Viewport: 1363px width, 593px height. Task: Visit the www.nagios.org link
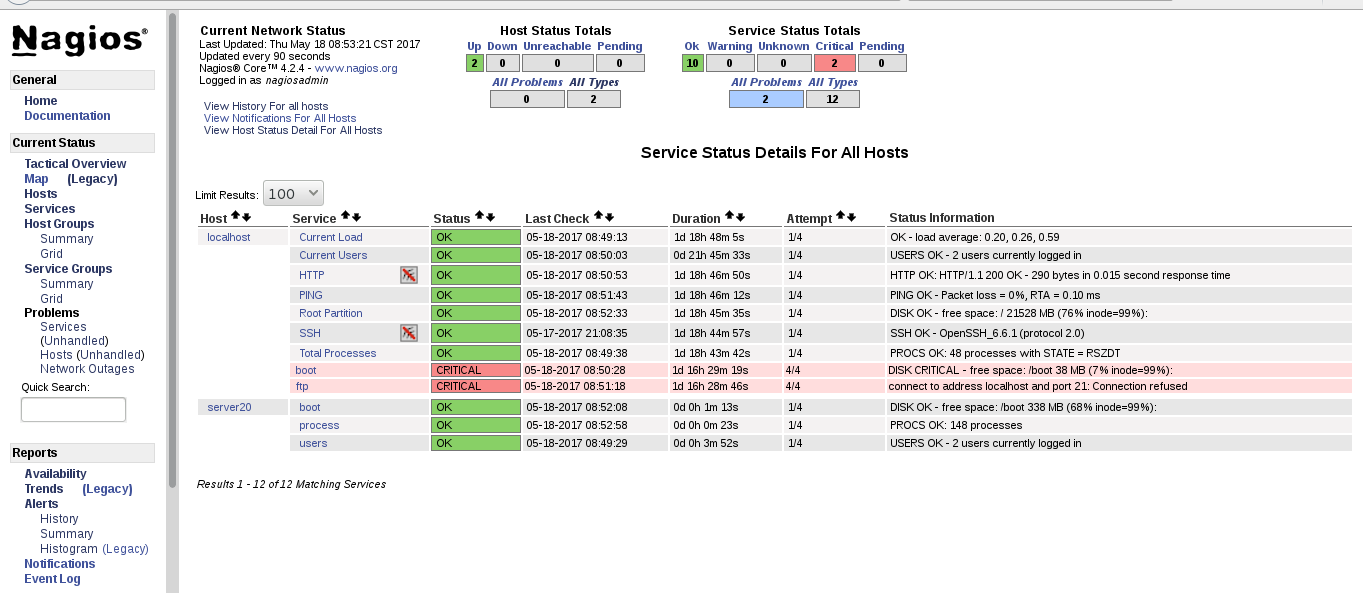coord(356,69)
